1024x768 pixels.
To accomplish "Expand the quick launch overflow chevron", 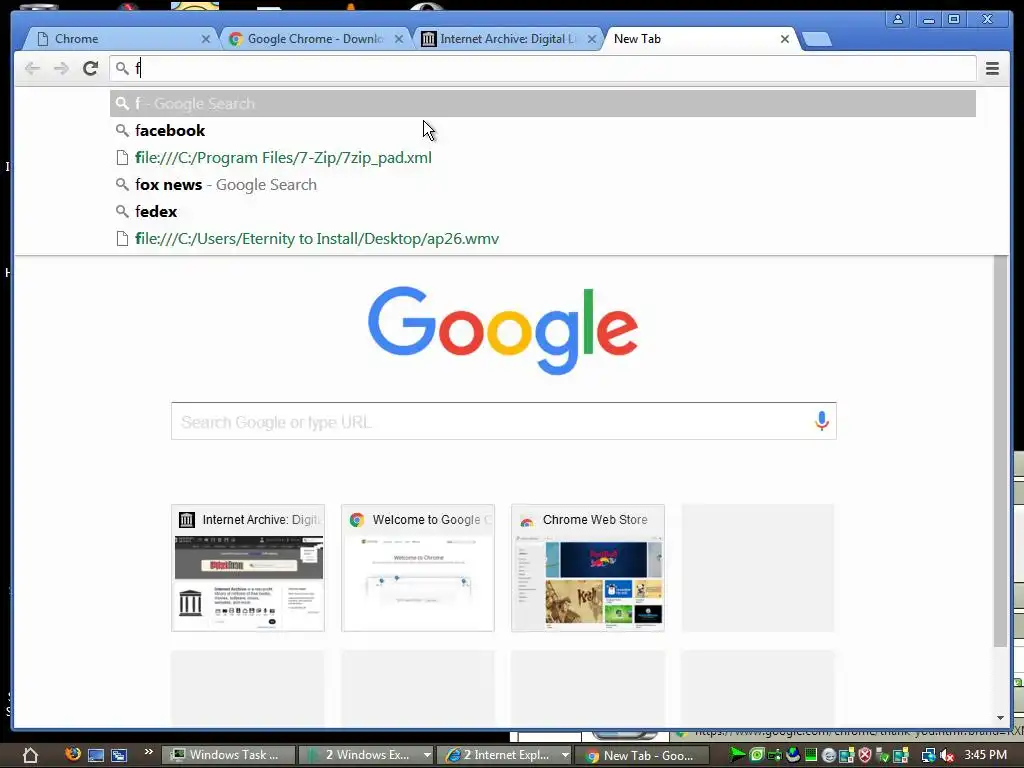I will (x=148, y=752).
